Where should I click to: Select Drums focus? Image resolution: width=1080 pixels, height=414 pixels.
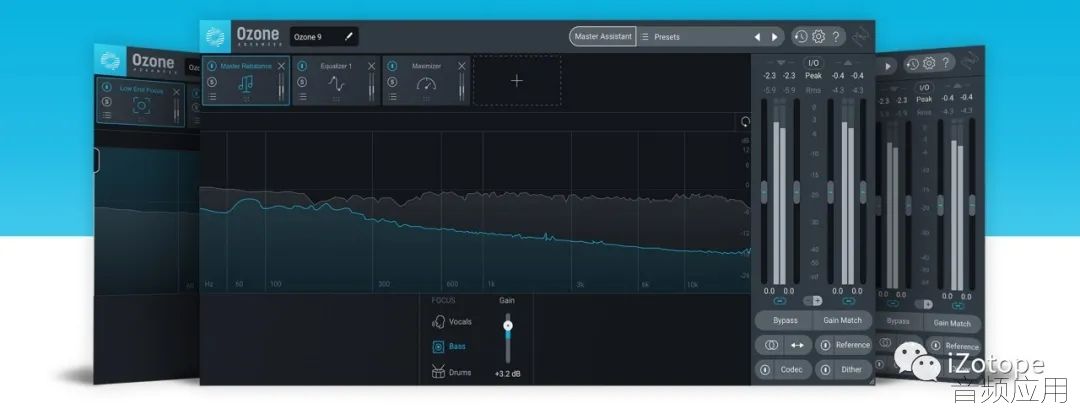(451, 372)
